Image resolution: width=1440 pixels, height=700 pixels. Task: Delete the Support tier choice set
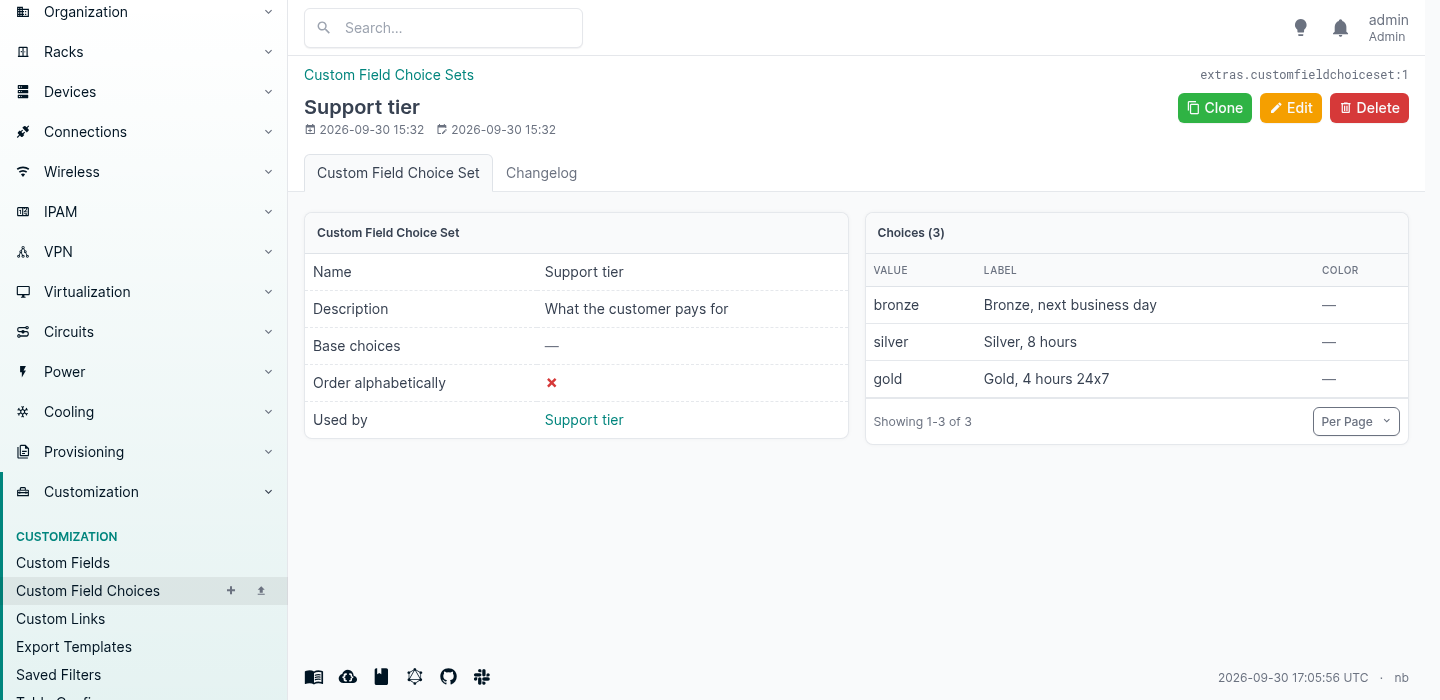[1369, 108]
